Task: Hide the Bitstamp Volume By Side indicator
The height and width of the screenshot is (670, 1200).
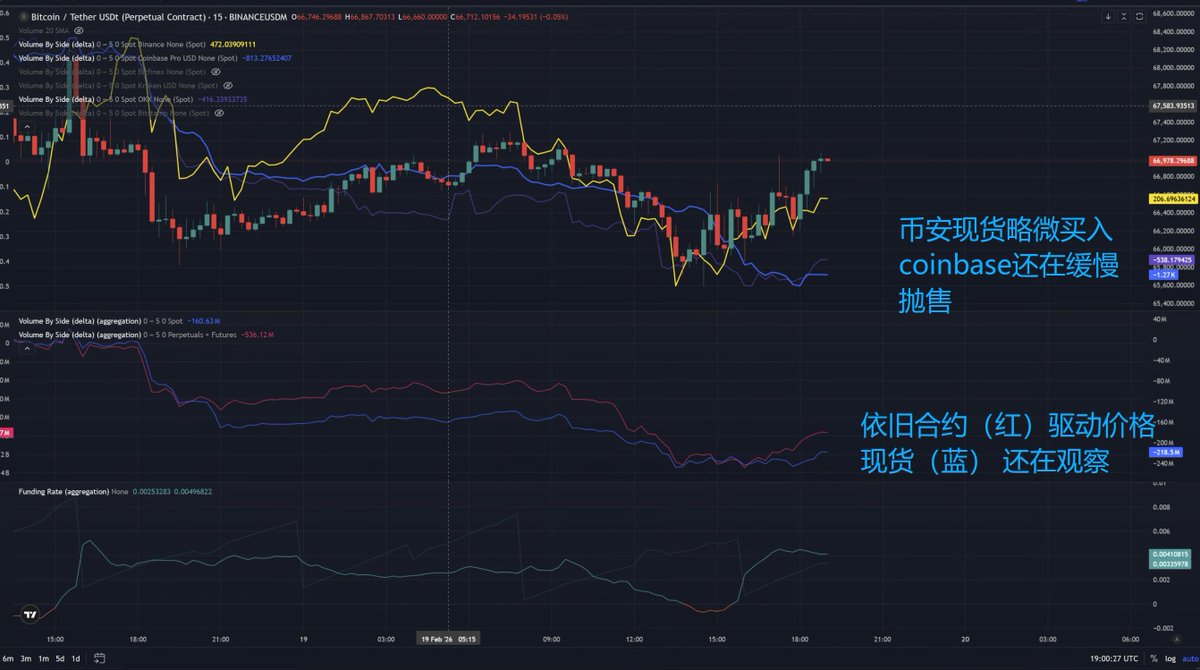Action: (219, 113)
